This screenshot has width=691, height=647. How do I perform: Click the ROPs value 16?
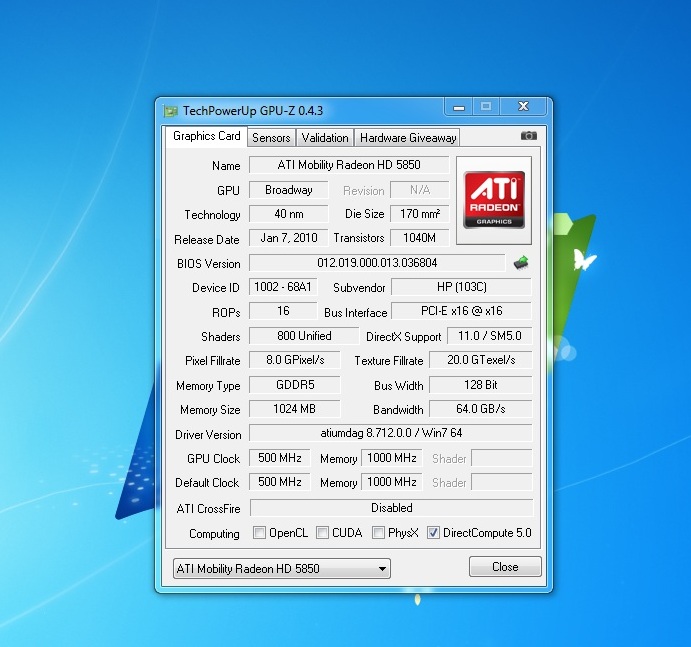(283, 311)
